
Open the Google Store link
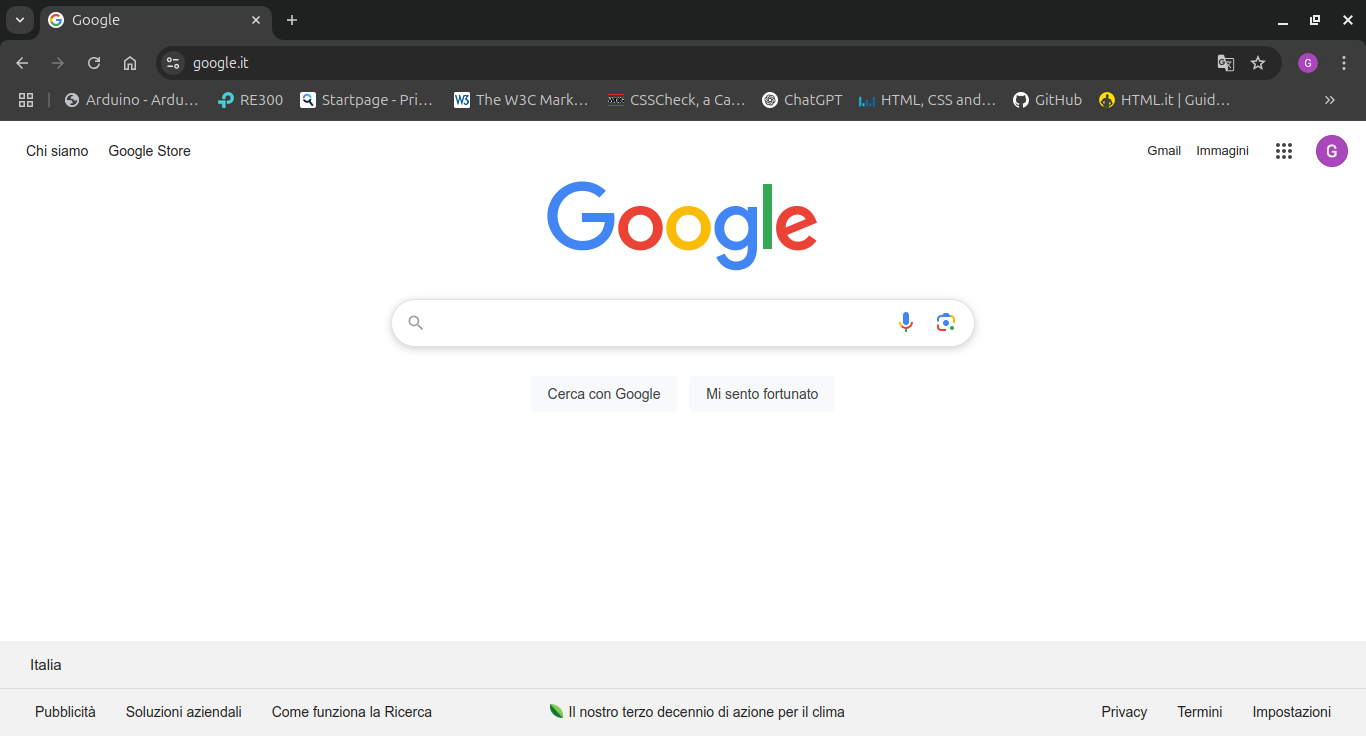(x=149, y=151)
